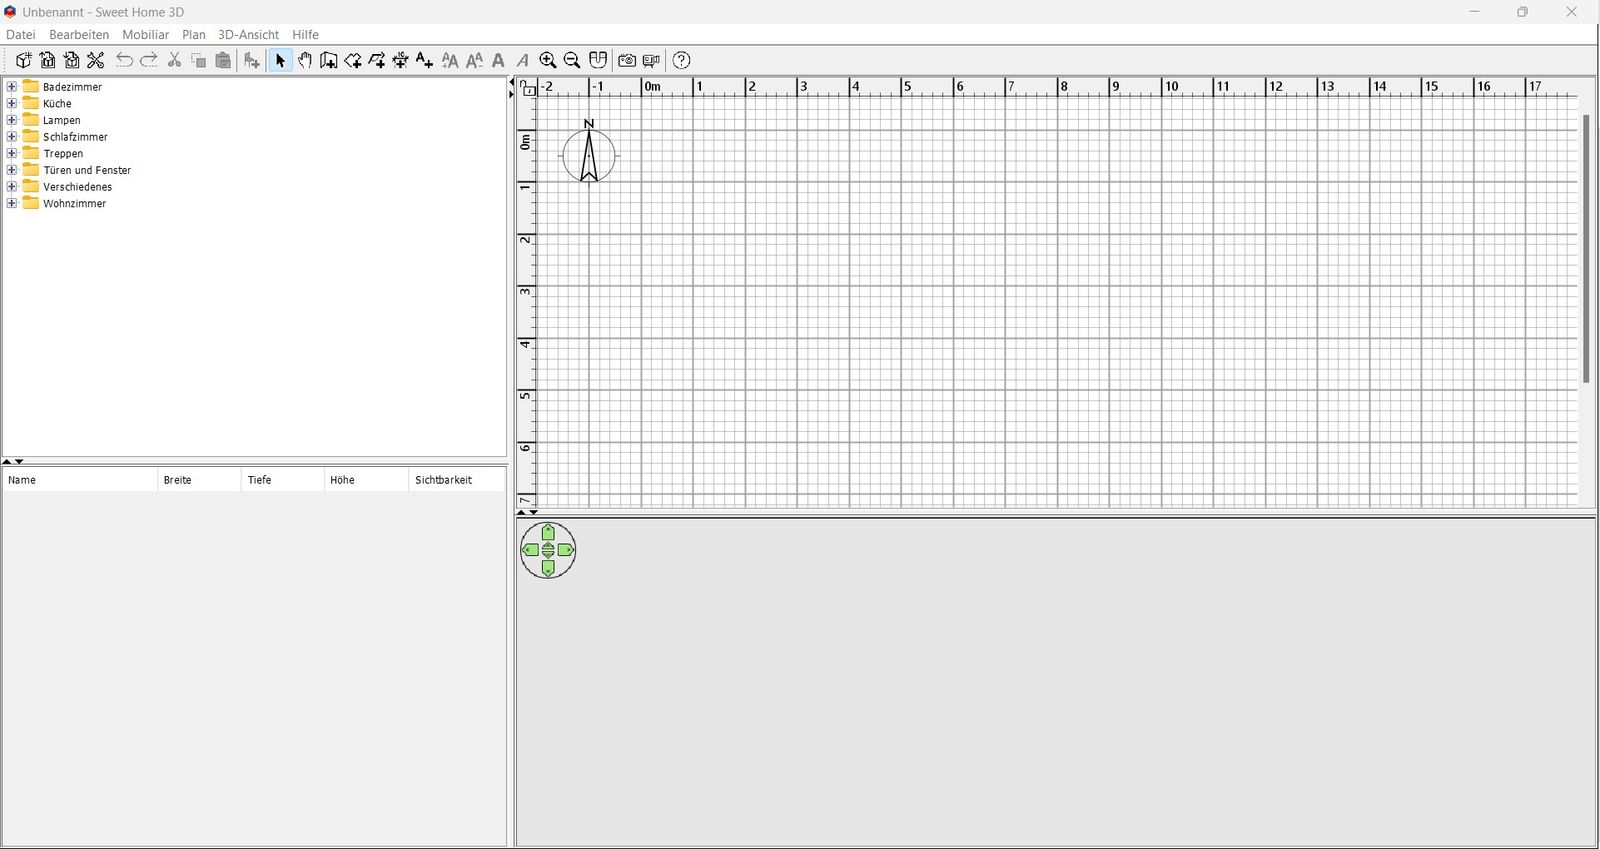Click the Copy icon in toolbar
The image size is (1600, 849).
[x=198, y=60]
